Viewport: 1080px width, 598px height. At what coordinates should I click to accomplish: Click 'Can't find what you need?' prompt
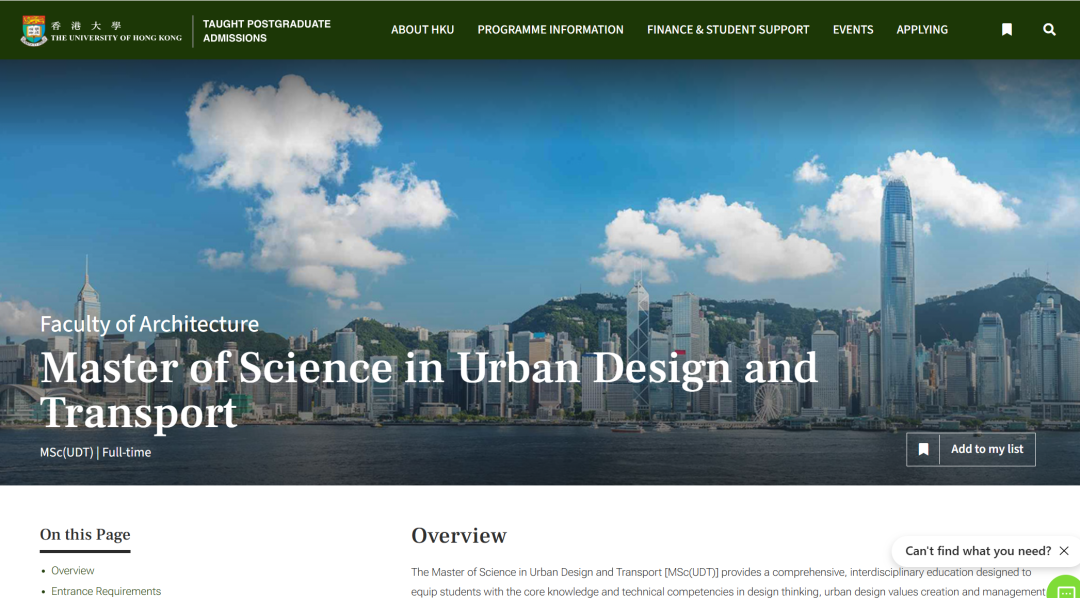click(x=977, y=550)
